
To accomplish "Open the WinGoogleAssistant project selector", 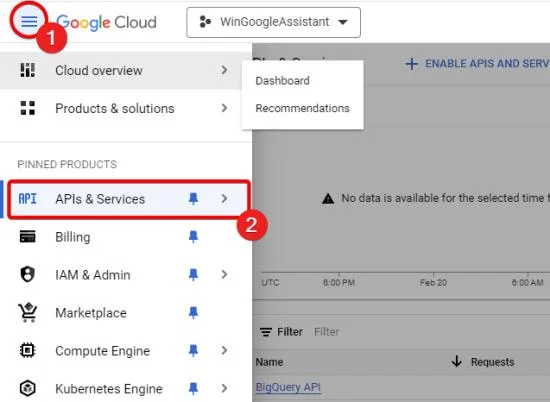I will tap(274, 22).
